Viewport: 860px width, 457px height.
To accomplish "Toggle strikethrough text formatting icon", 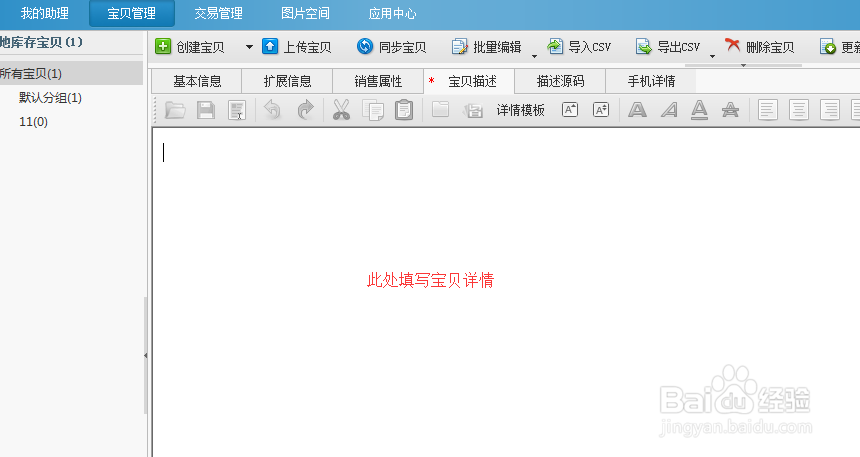I will click(730, 110).
